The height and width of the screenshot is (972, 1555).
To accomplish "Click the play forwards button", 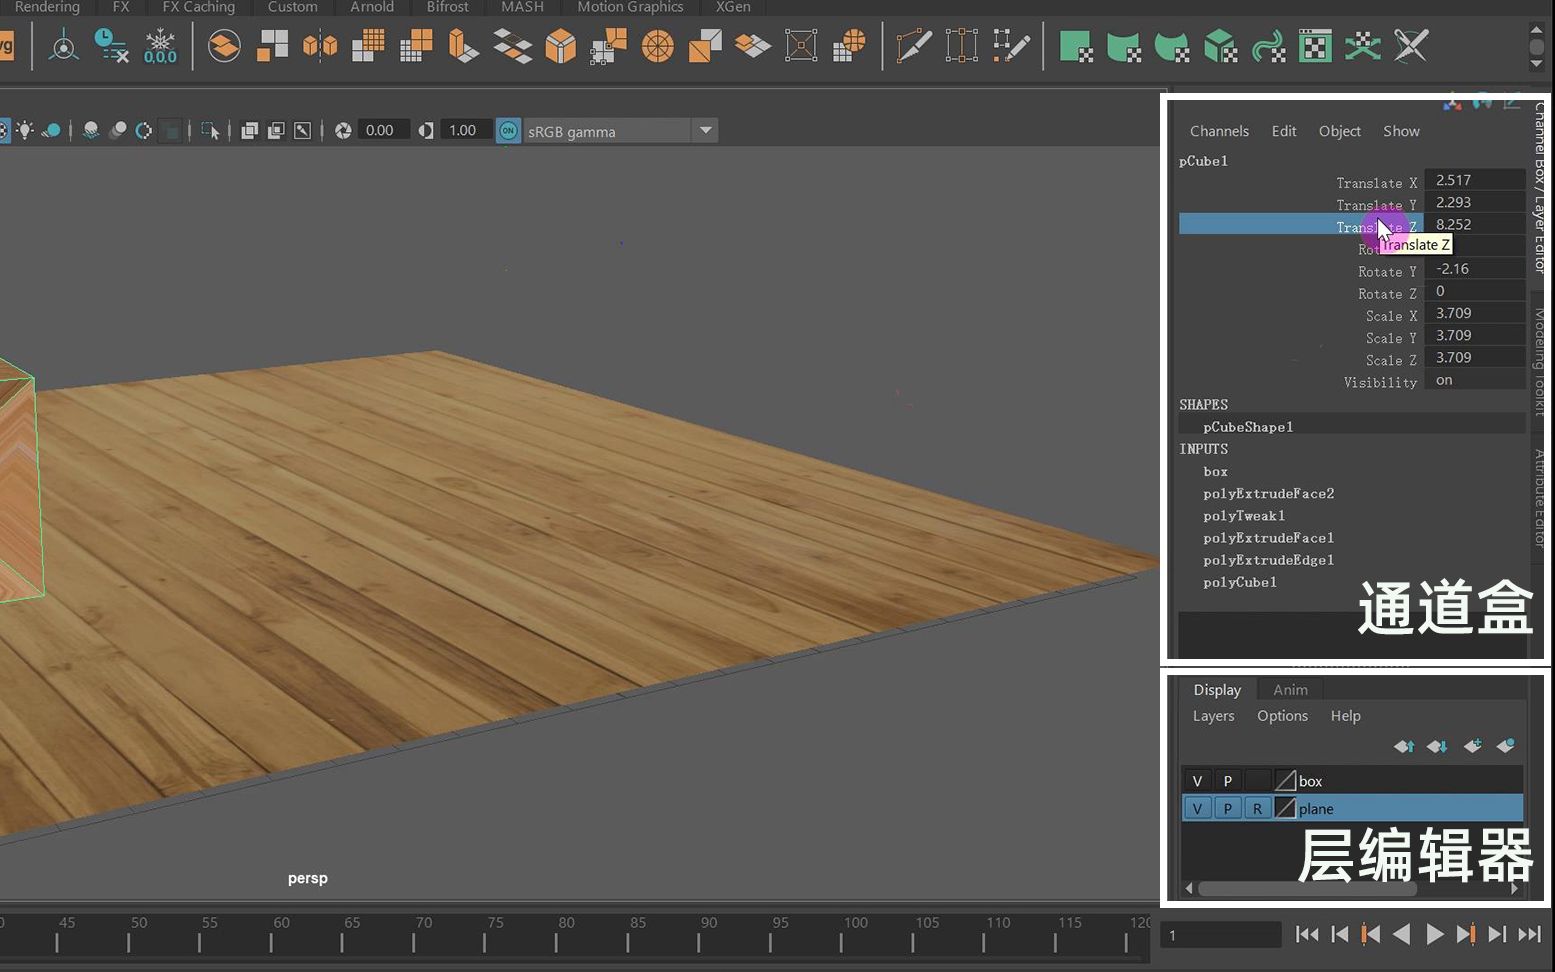I will pos(1434,934).
